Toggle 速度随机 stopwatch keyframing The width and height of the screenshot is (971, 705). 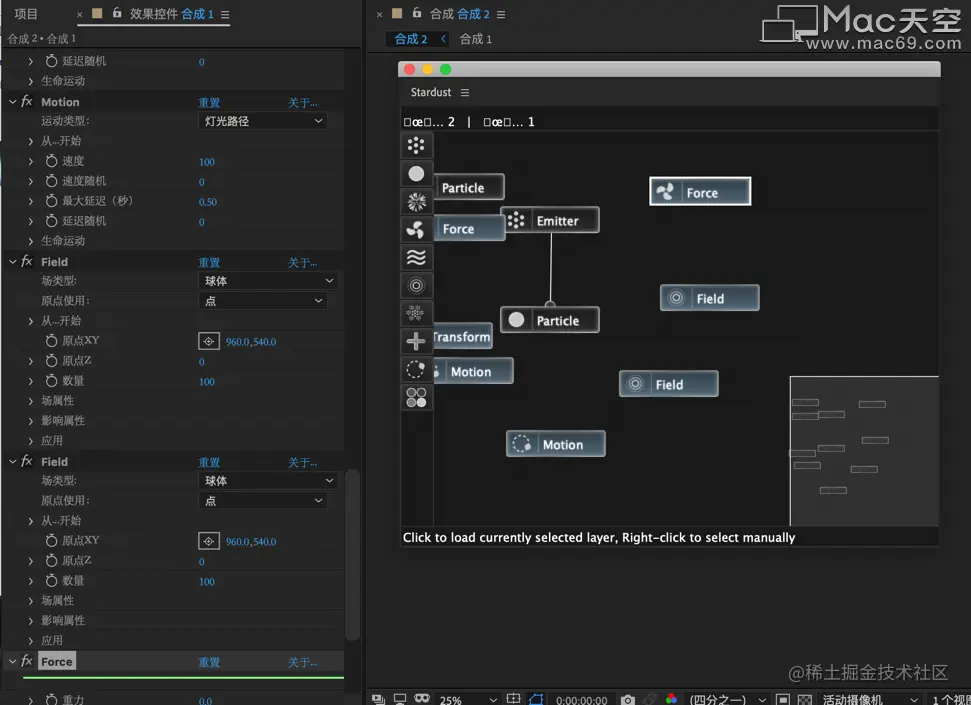[x=51, y=181]
